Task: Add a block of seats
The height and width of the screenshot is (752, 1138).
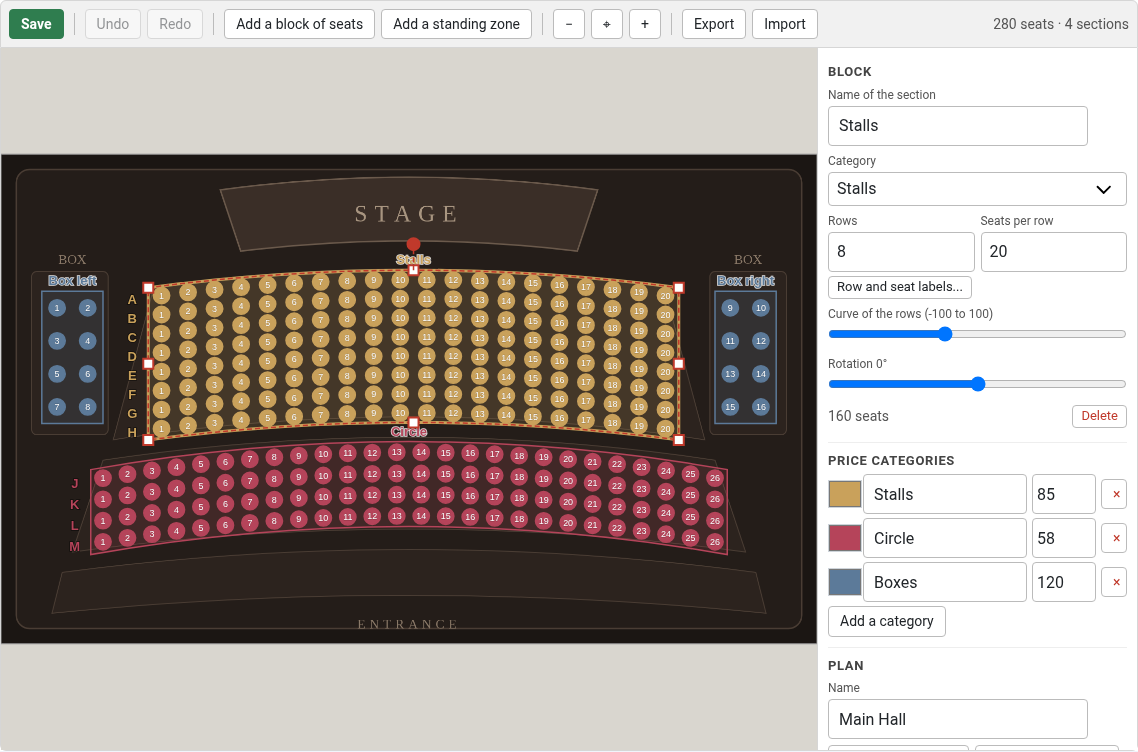Action: tap(299, 24)
